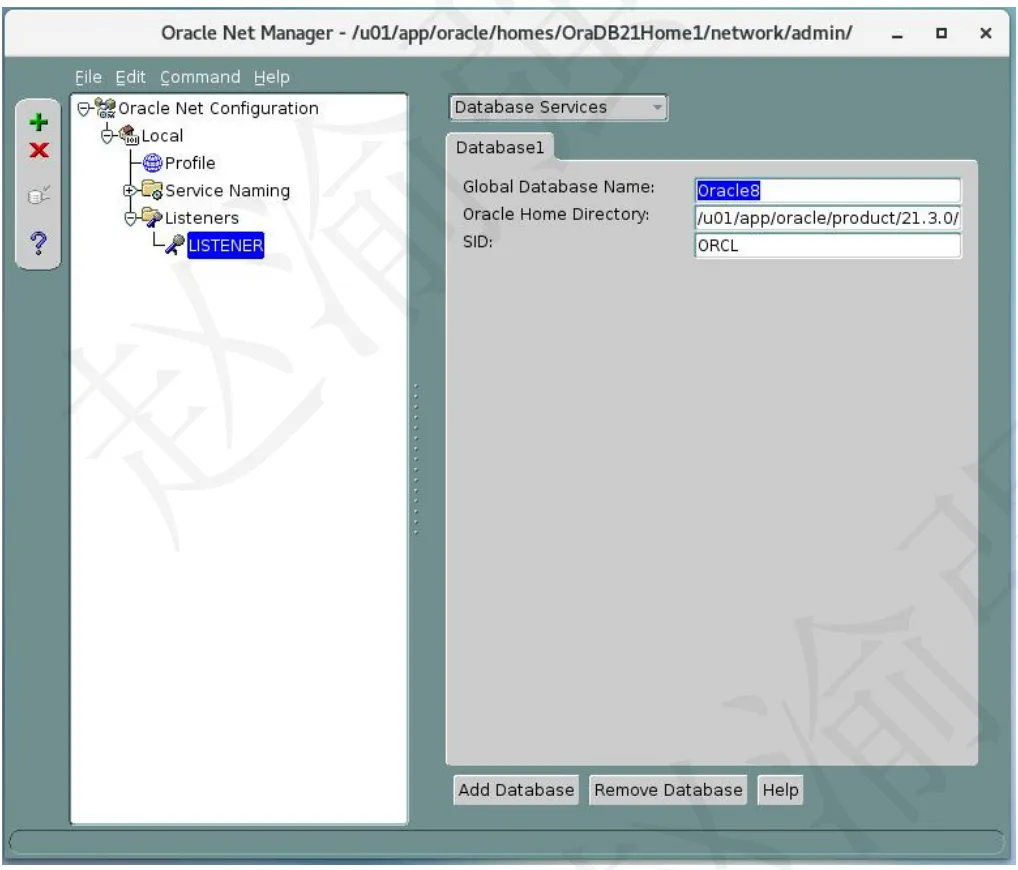Open the Database Services dropdown
Viewport: 1018px width, 870px height.
[x=558, y=108]
